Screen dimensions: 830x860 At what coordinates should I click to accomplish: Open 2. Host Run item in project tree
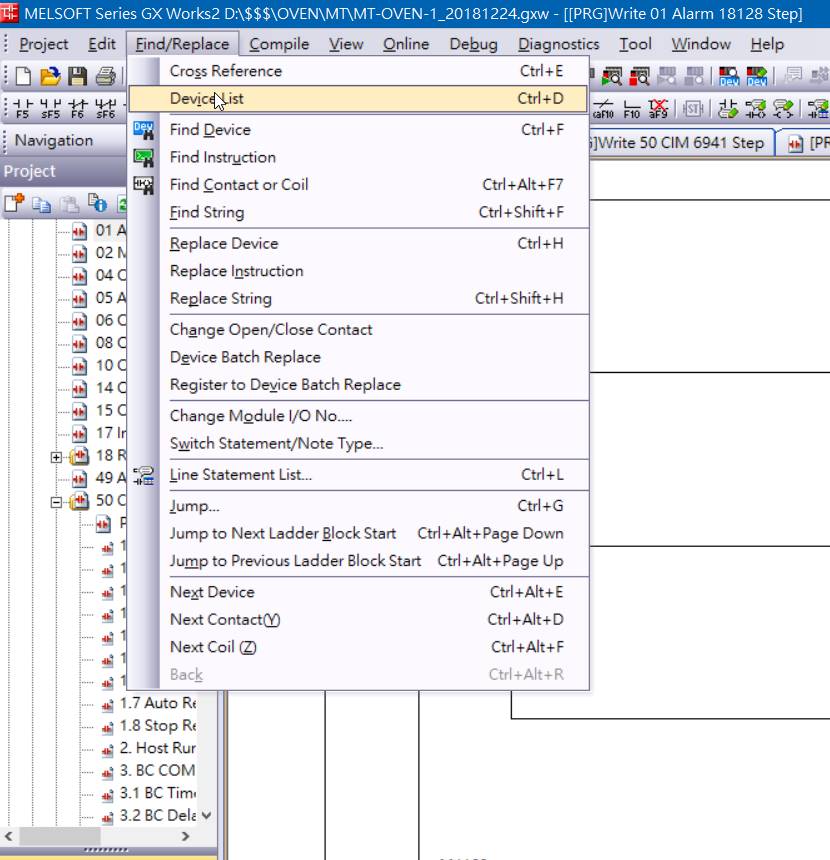[158, 748]
